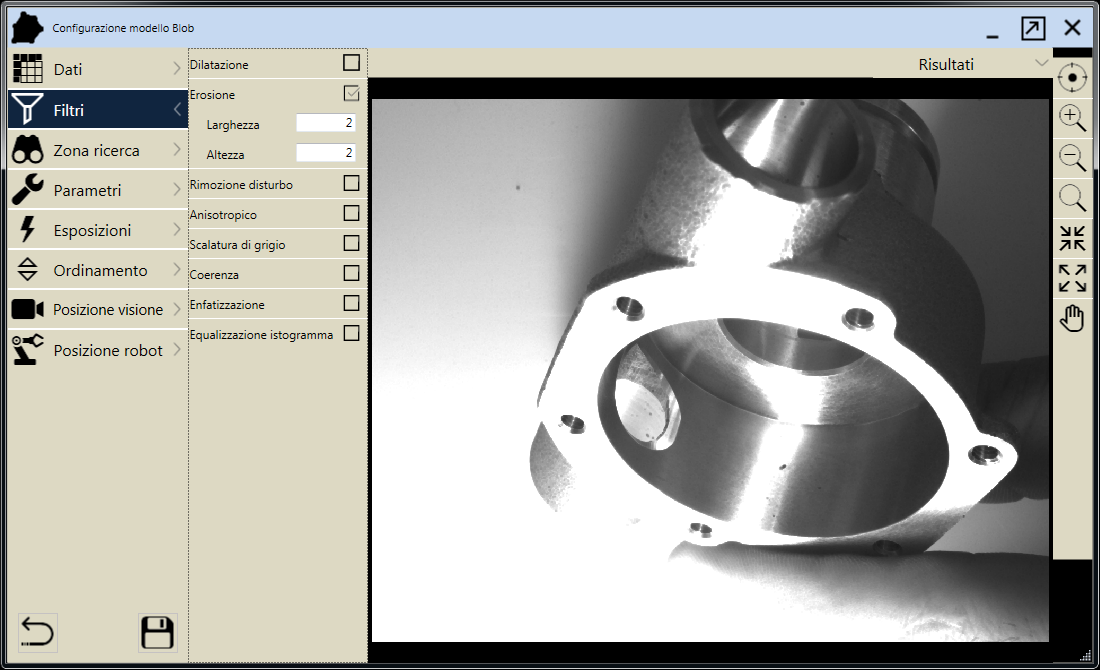Viewport: 1100px width, 670px height.
Task: Open the Posizione visione label
Action: click(108, 309)
